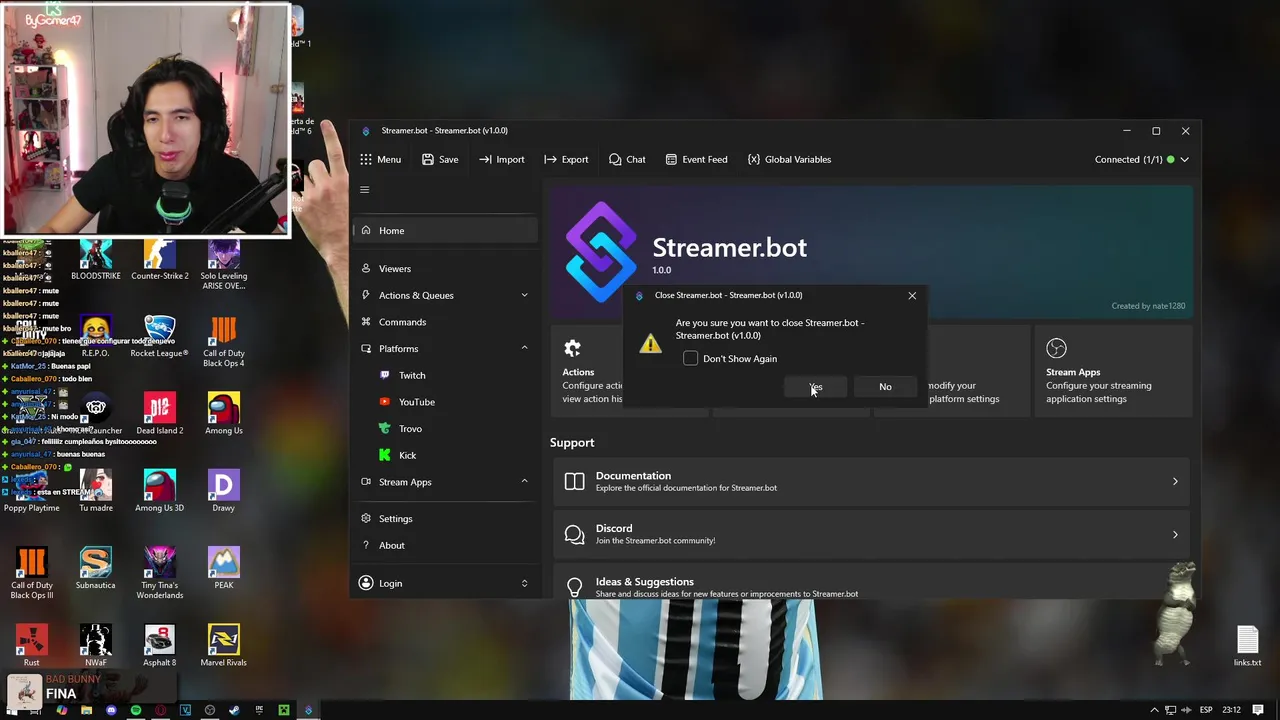Click the Spotify taskbar icon
The width and height of the screenshot is (1280, 720).
pyautogui.click(x=136, y=711)
